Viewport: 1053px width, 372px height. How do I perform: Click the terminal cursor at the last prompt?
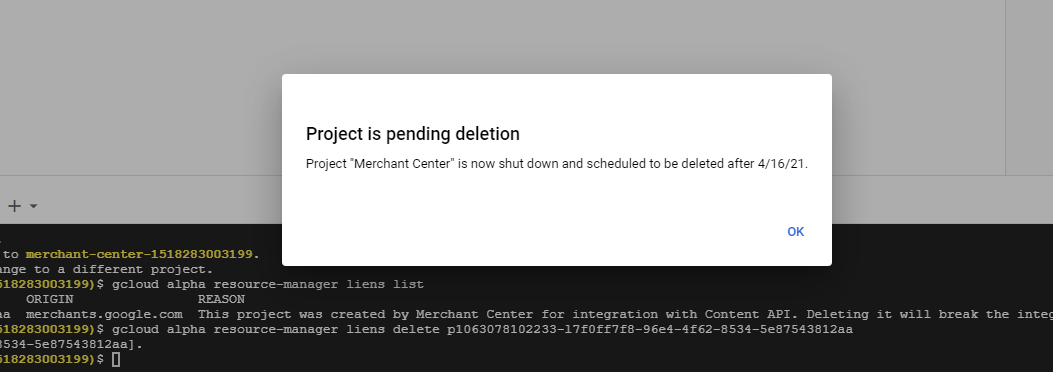click(116, 359)
